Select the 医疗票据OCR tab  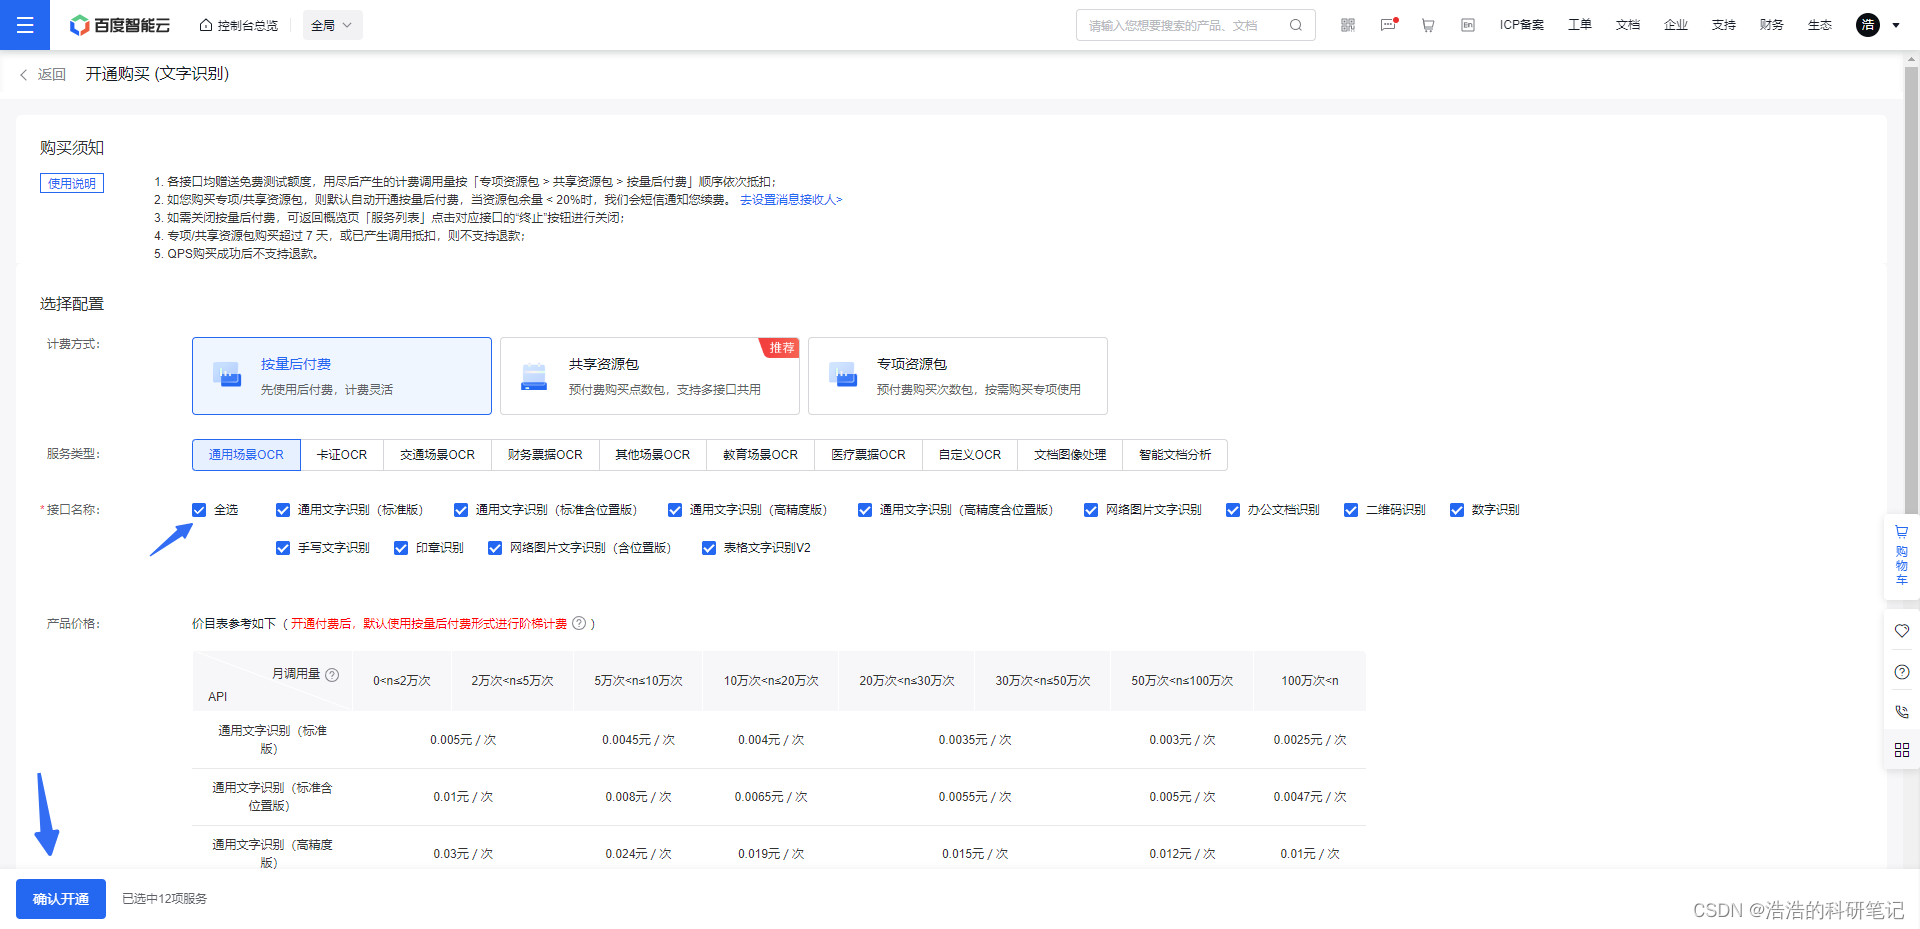pyautogui.click(x=869, y=455)
